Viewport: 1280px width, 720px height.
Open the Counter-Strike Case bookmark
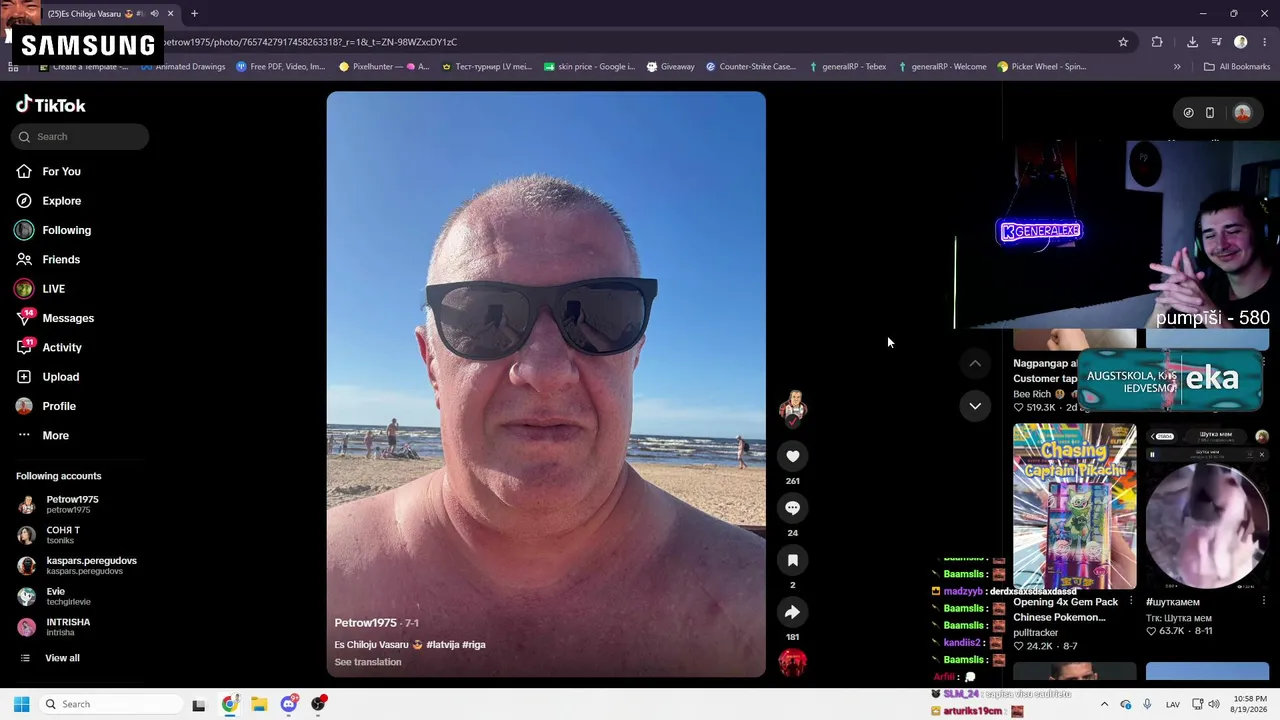751,67
